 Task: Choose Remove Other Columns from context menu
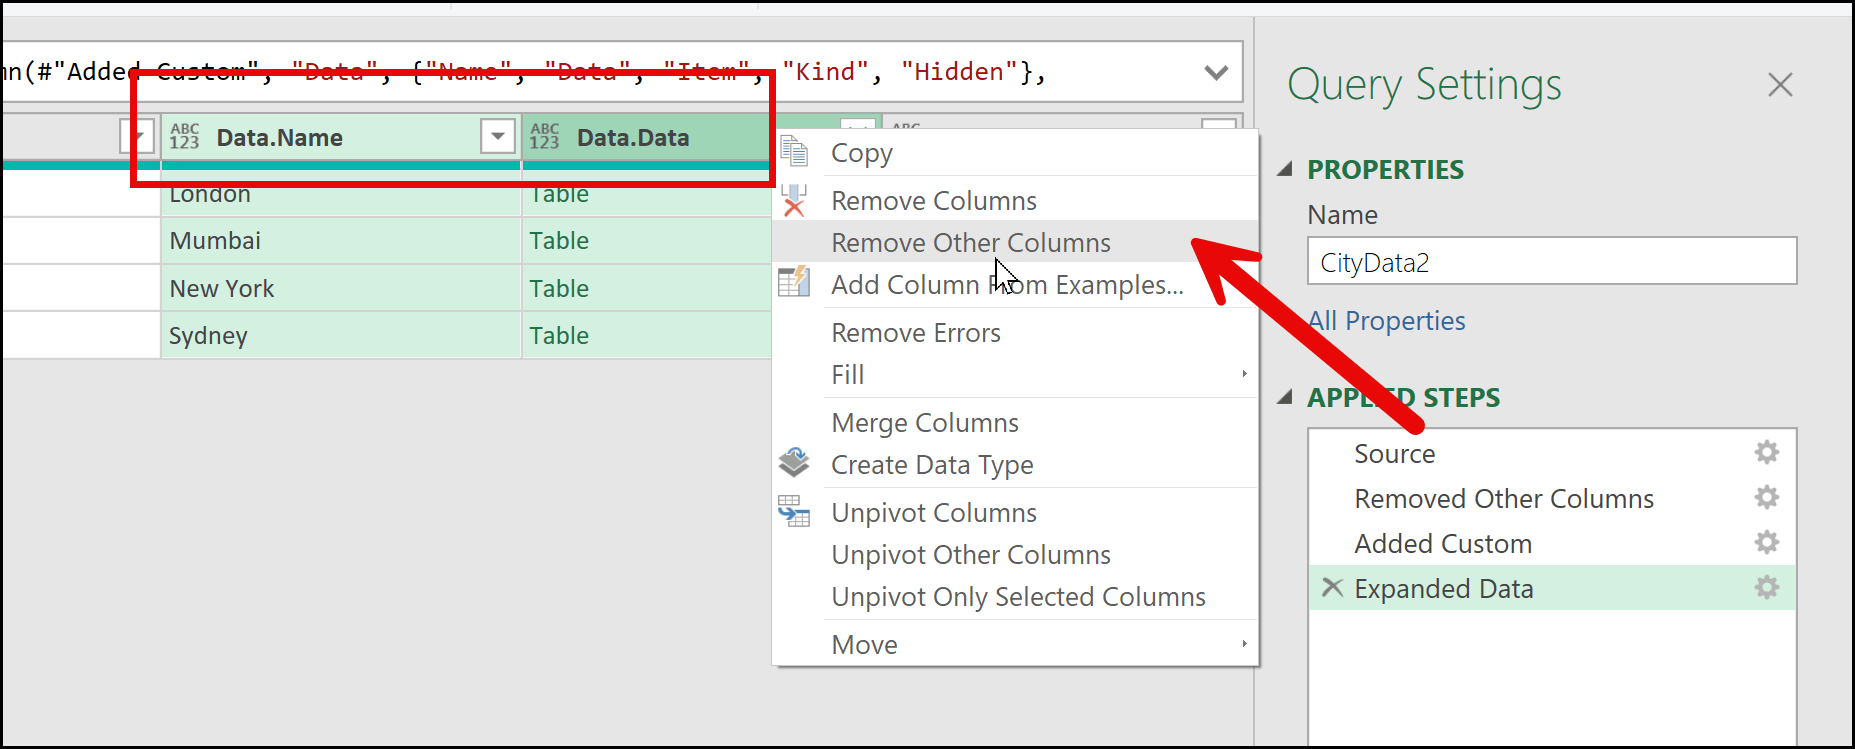(970, 243)
